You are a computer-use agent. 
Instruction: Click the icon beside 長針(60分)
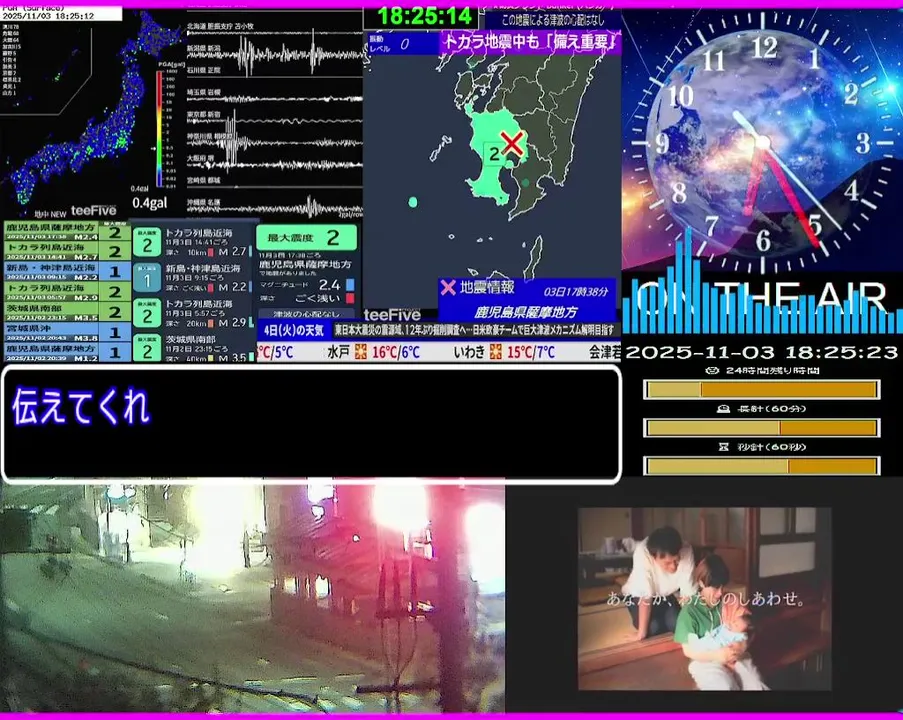click(723, 408)
